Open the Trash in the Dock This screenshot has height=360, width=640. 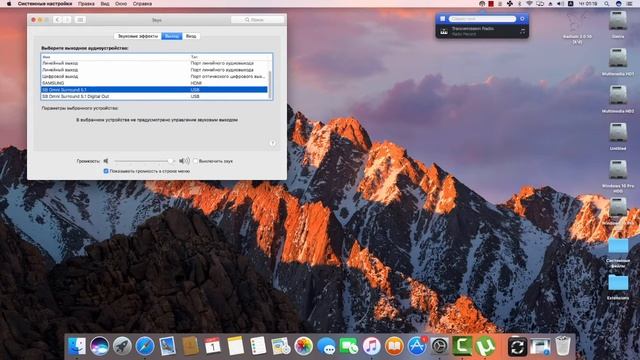(563, 346)
